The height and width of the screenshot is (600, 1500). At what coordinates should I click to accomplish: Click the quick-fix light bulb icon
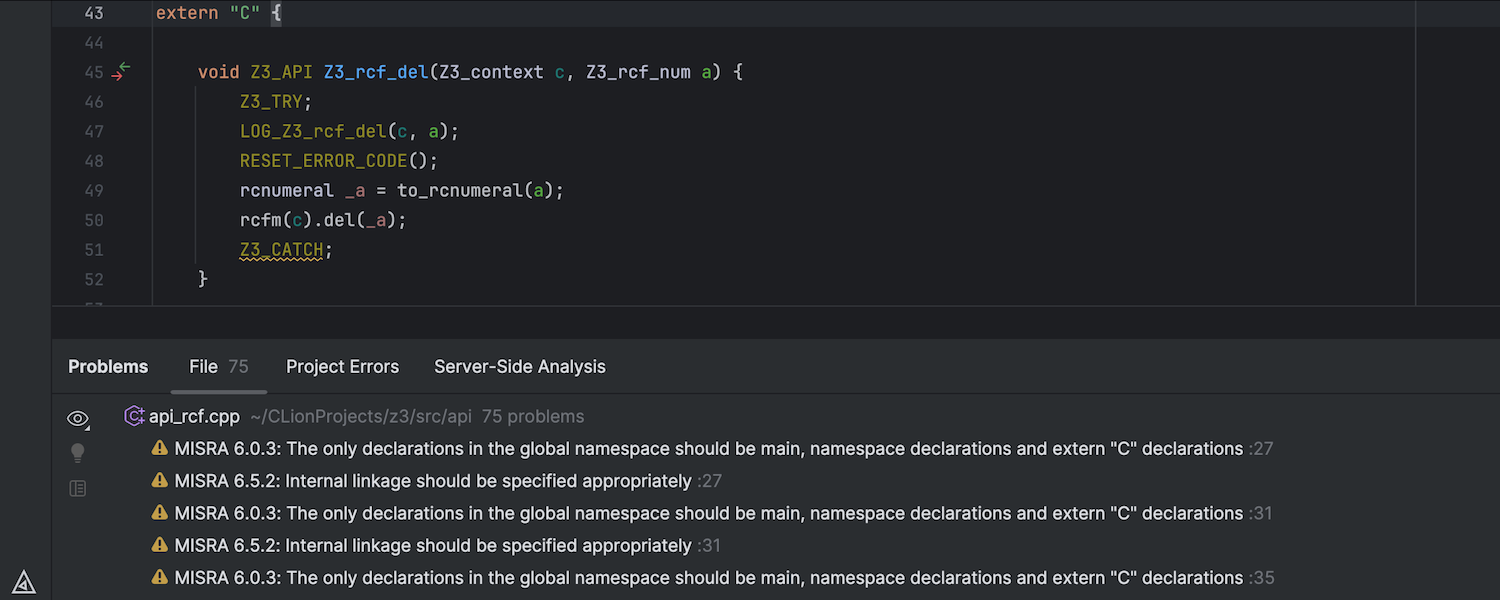(78, 453)
